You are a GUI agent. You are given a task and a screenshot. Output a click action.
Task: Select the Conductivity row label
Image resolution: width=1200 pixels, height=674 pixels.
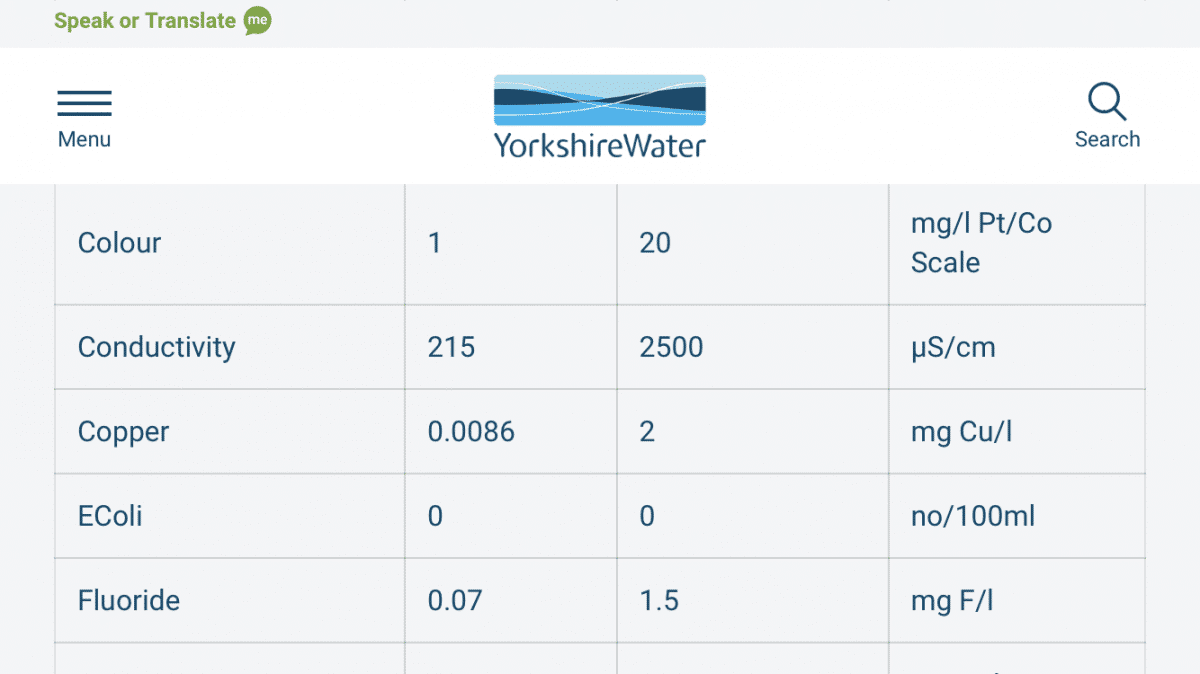157,347
